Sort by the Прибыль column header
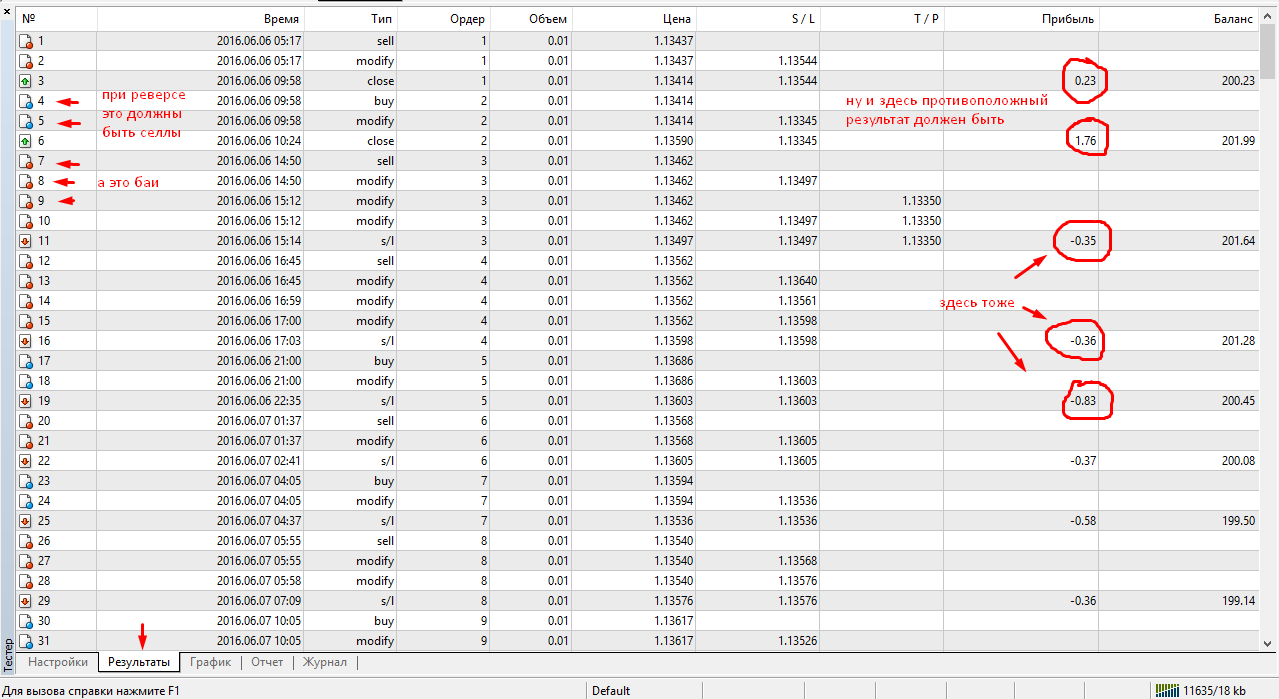The width and height of the screenshot is (1279, 699). (x=1020, y=20)
